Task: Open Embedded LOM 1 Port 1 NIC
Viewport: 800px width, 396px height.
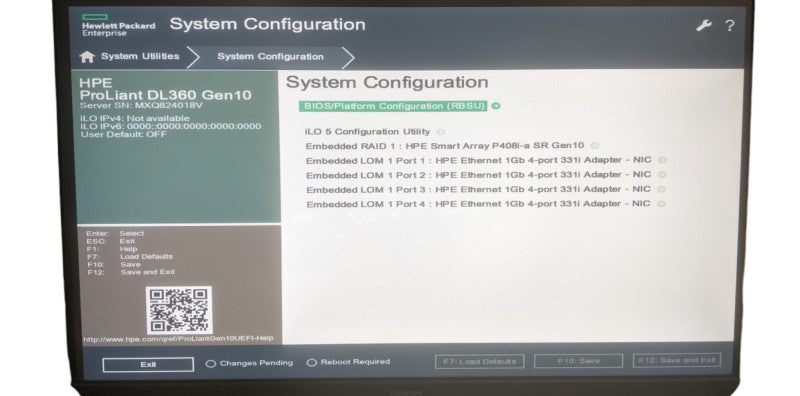Action: tap(479, 160)
